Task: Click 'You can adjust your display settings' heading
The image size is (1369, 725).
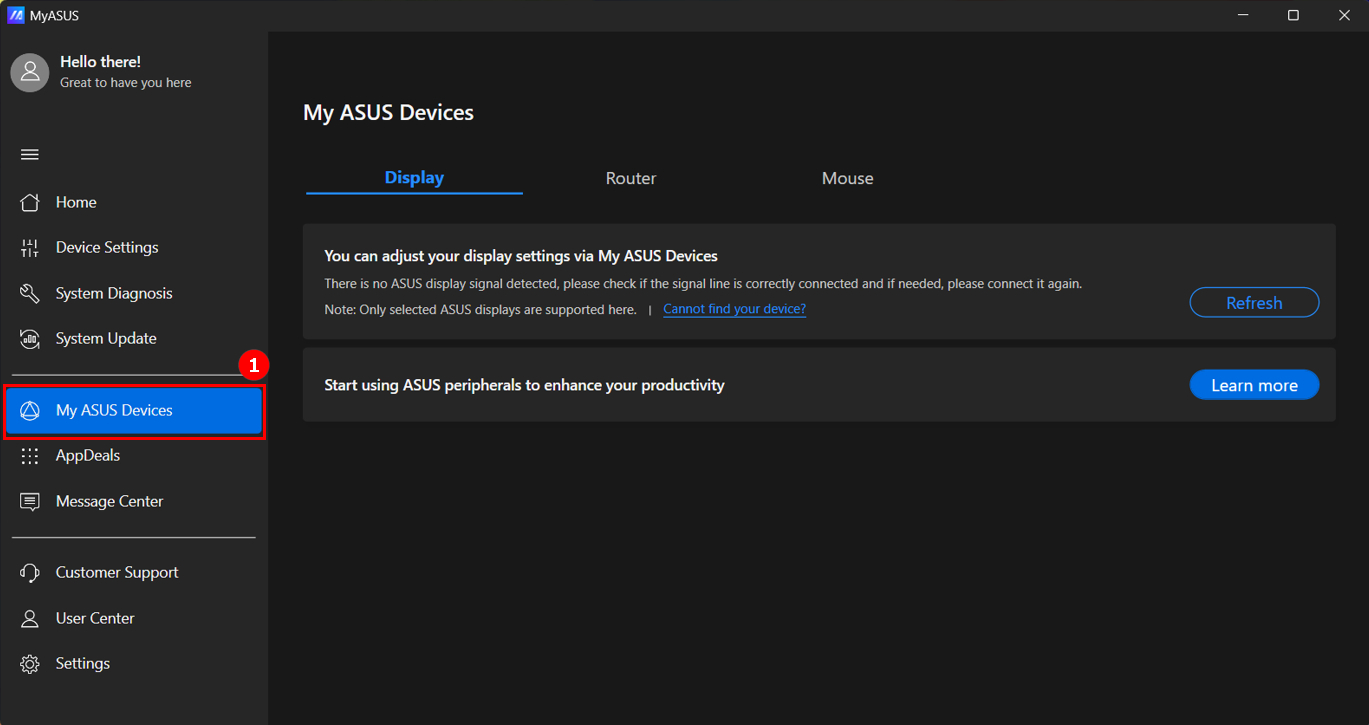Action: click(521, 256)
